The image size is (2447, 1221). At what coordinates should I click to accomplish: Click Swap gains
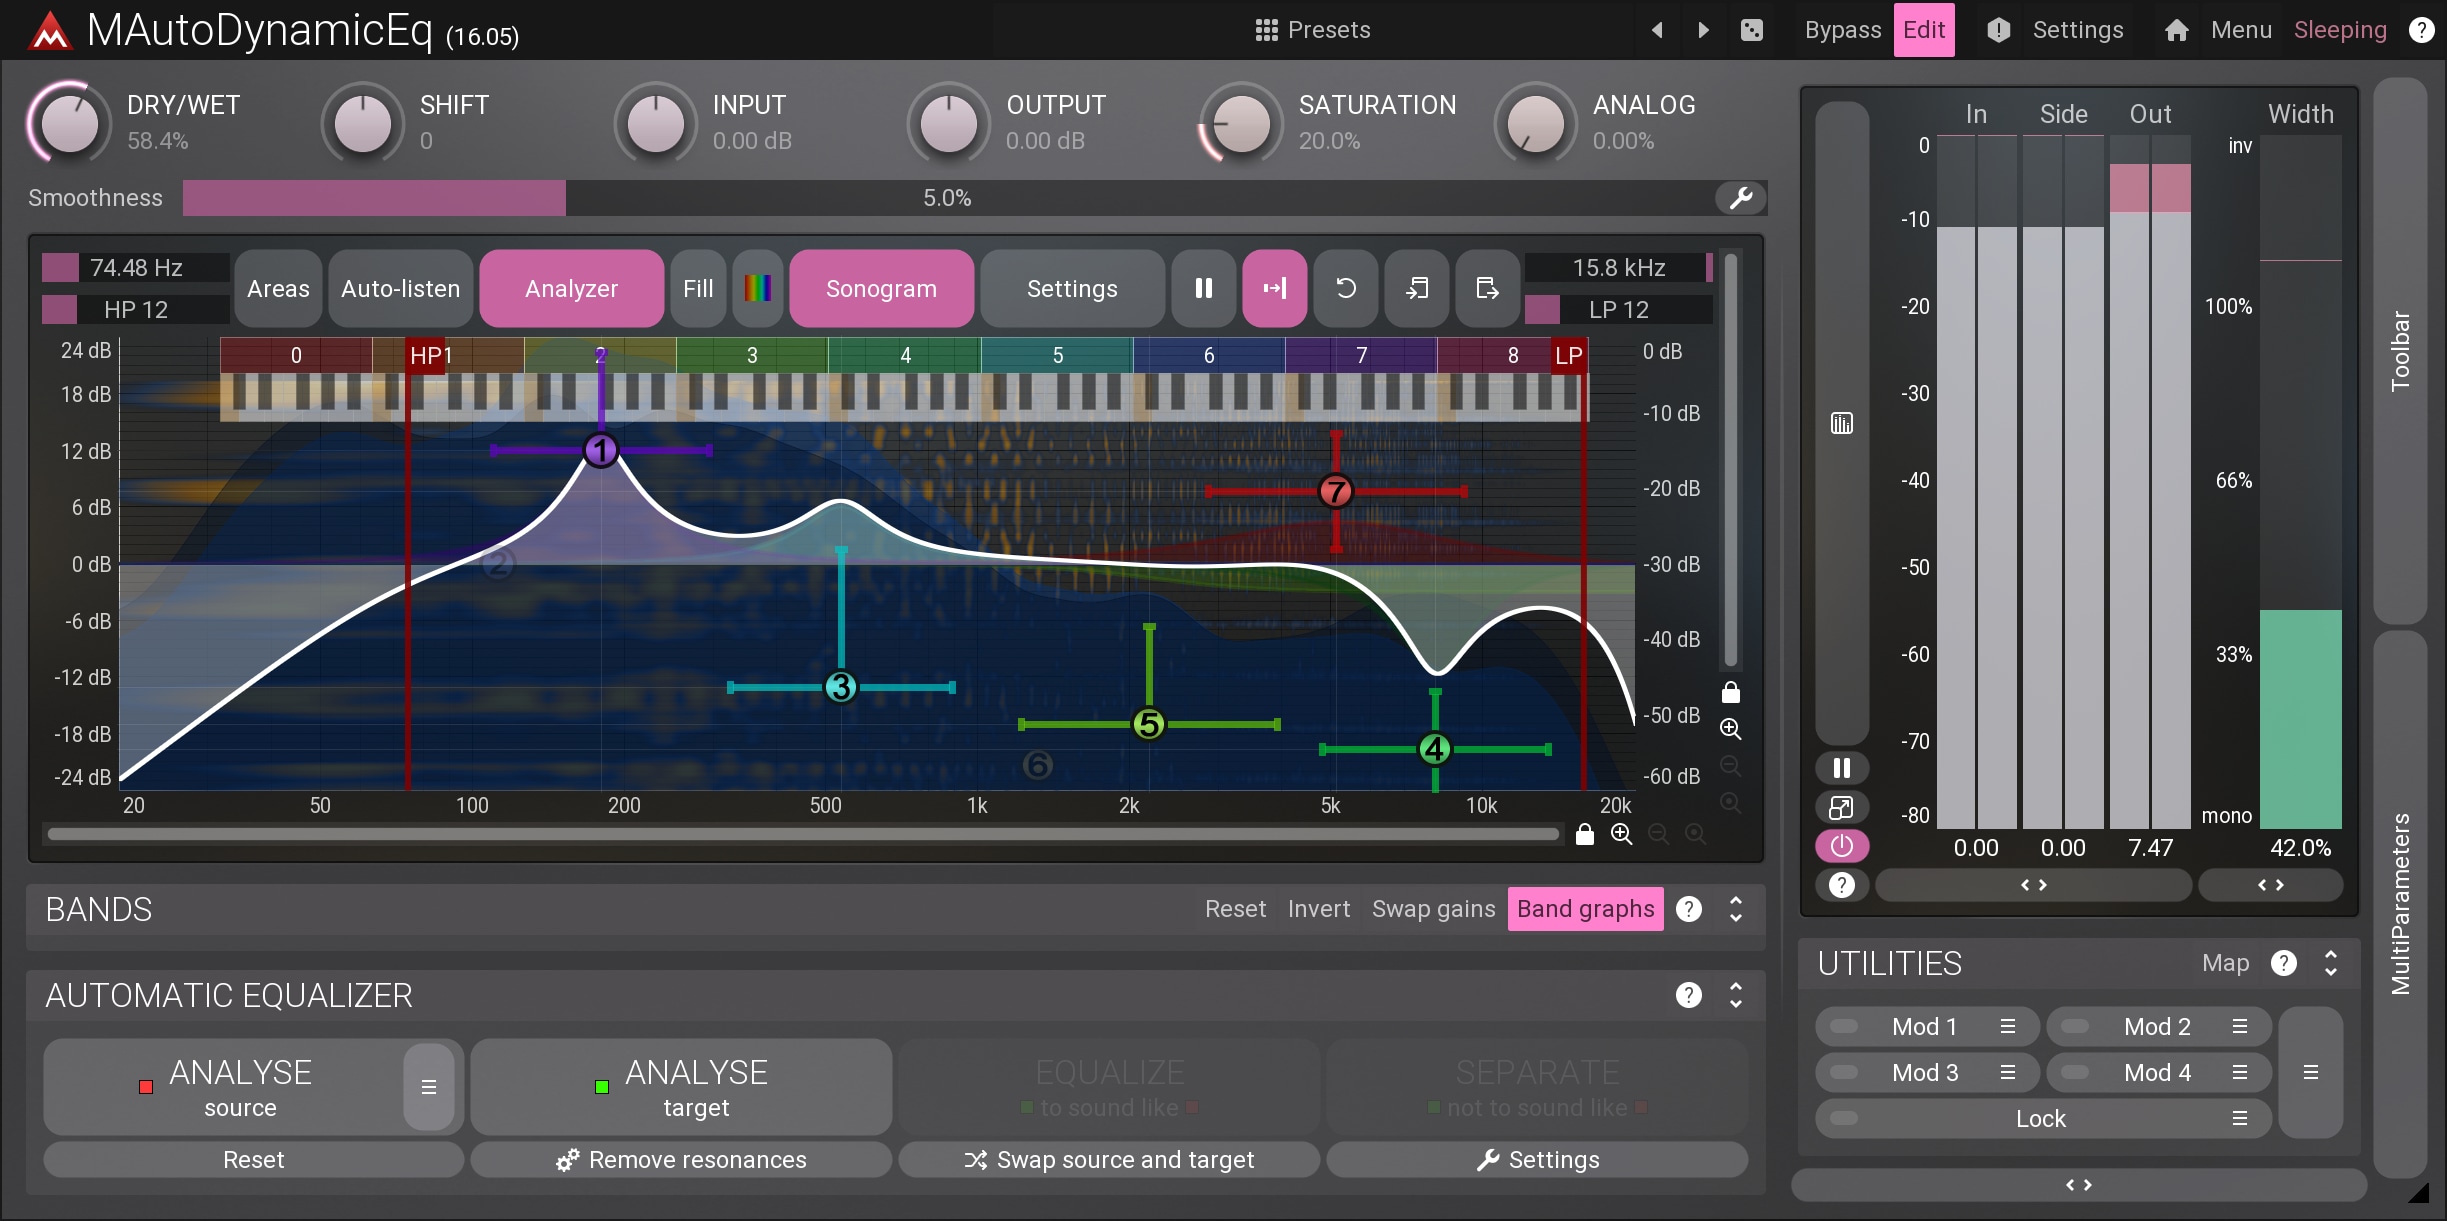(x=1433, y=909)
